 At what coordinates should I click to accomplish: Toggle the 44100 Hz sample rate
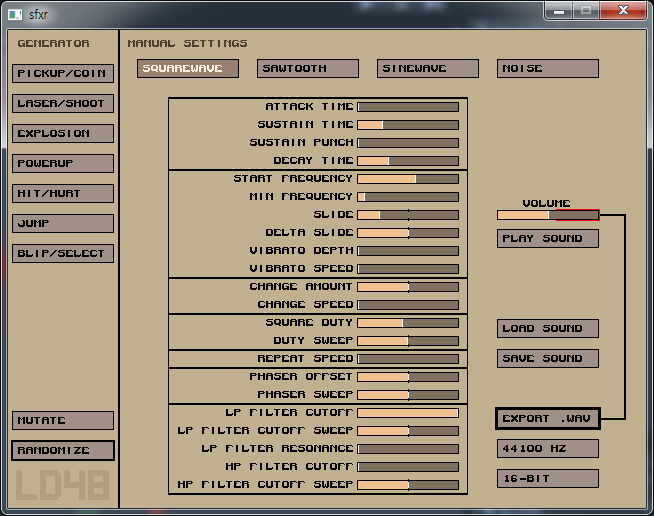pos(548,449)
